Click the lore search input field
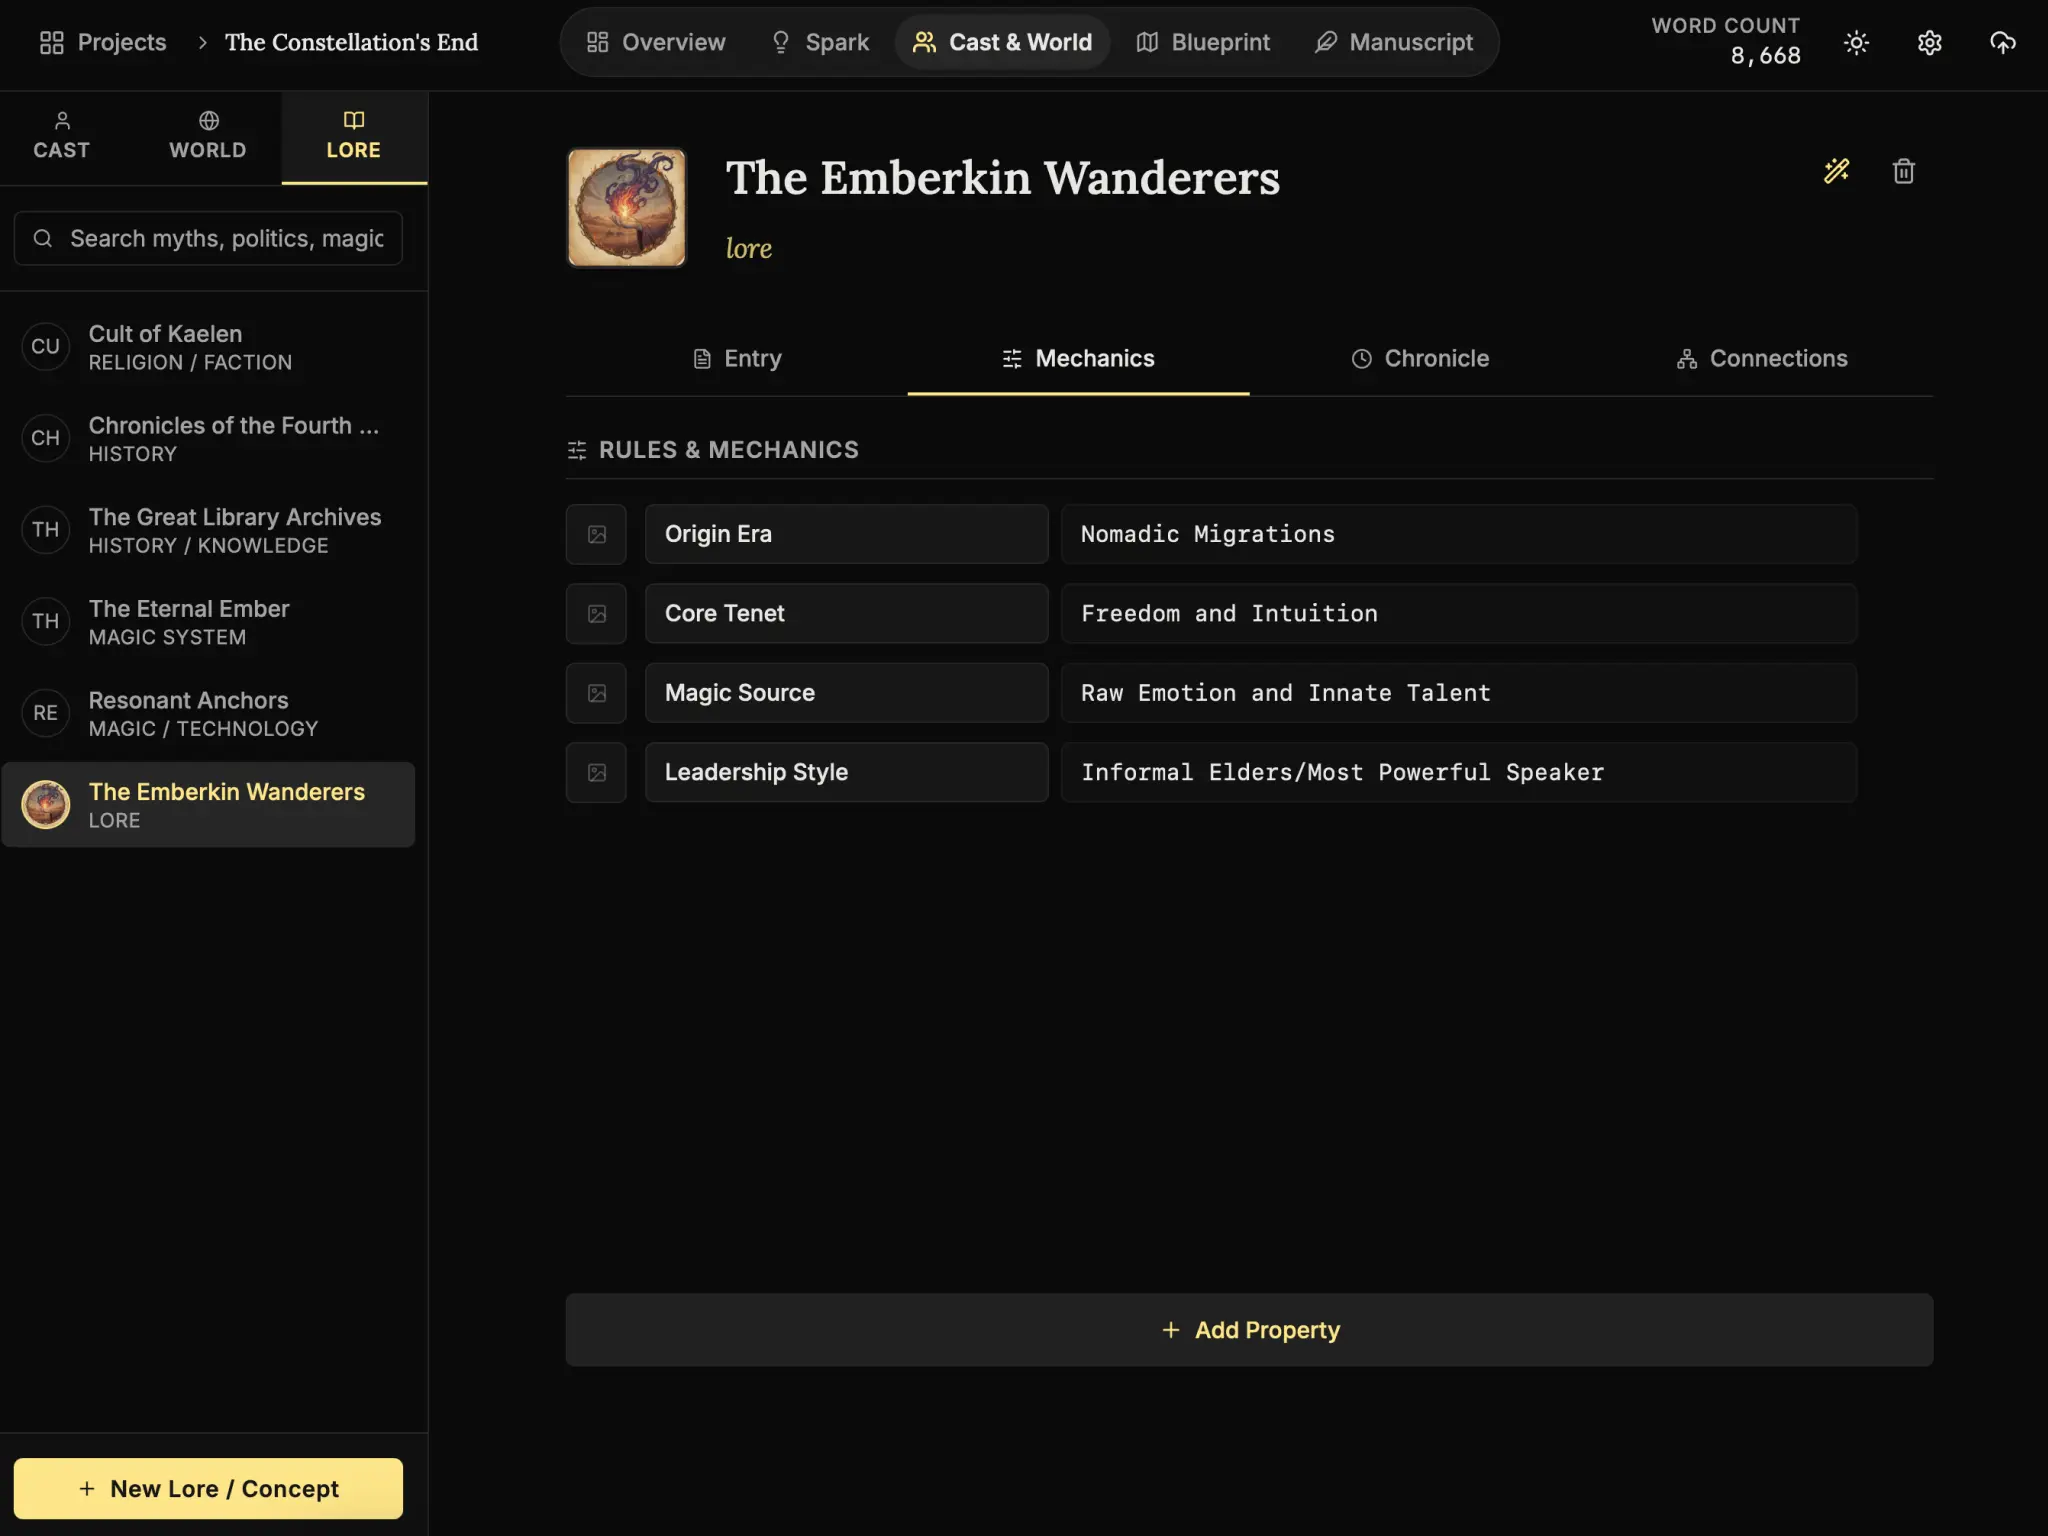This screenshot has width=2048, height=1536. coord(225,239)
